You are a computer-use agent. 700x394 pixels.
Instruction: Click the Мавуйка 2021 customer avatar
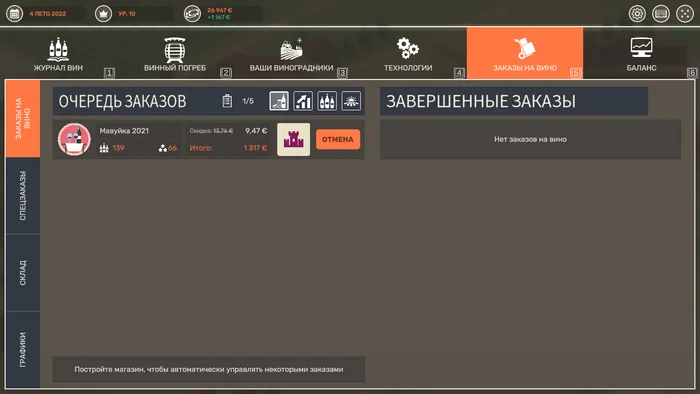[x=74, y=139]
